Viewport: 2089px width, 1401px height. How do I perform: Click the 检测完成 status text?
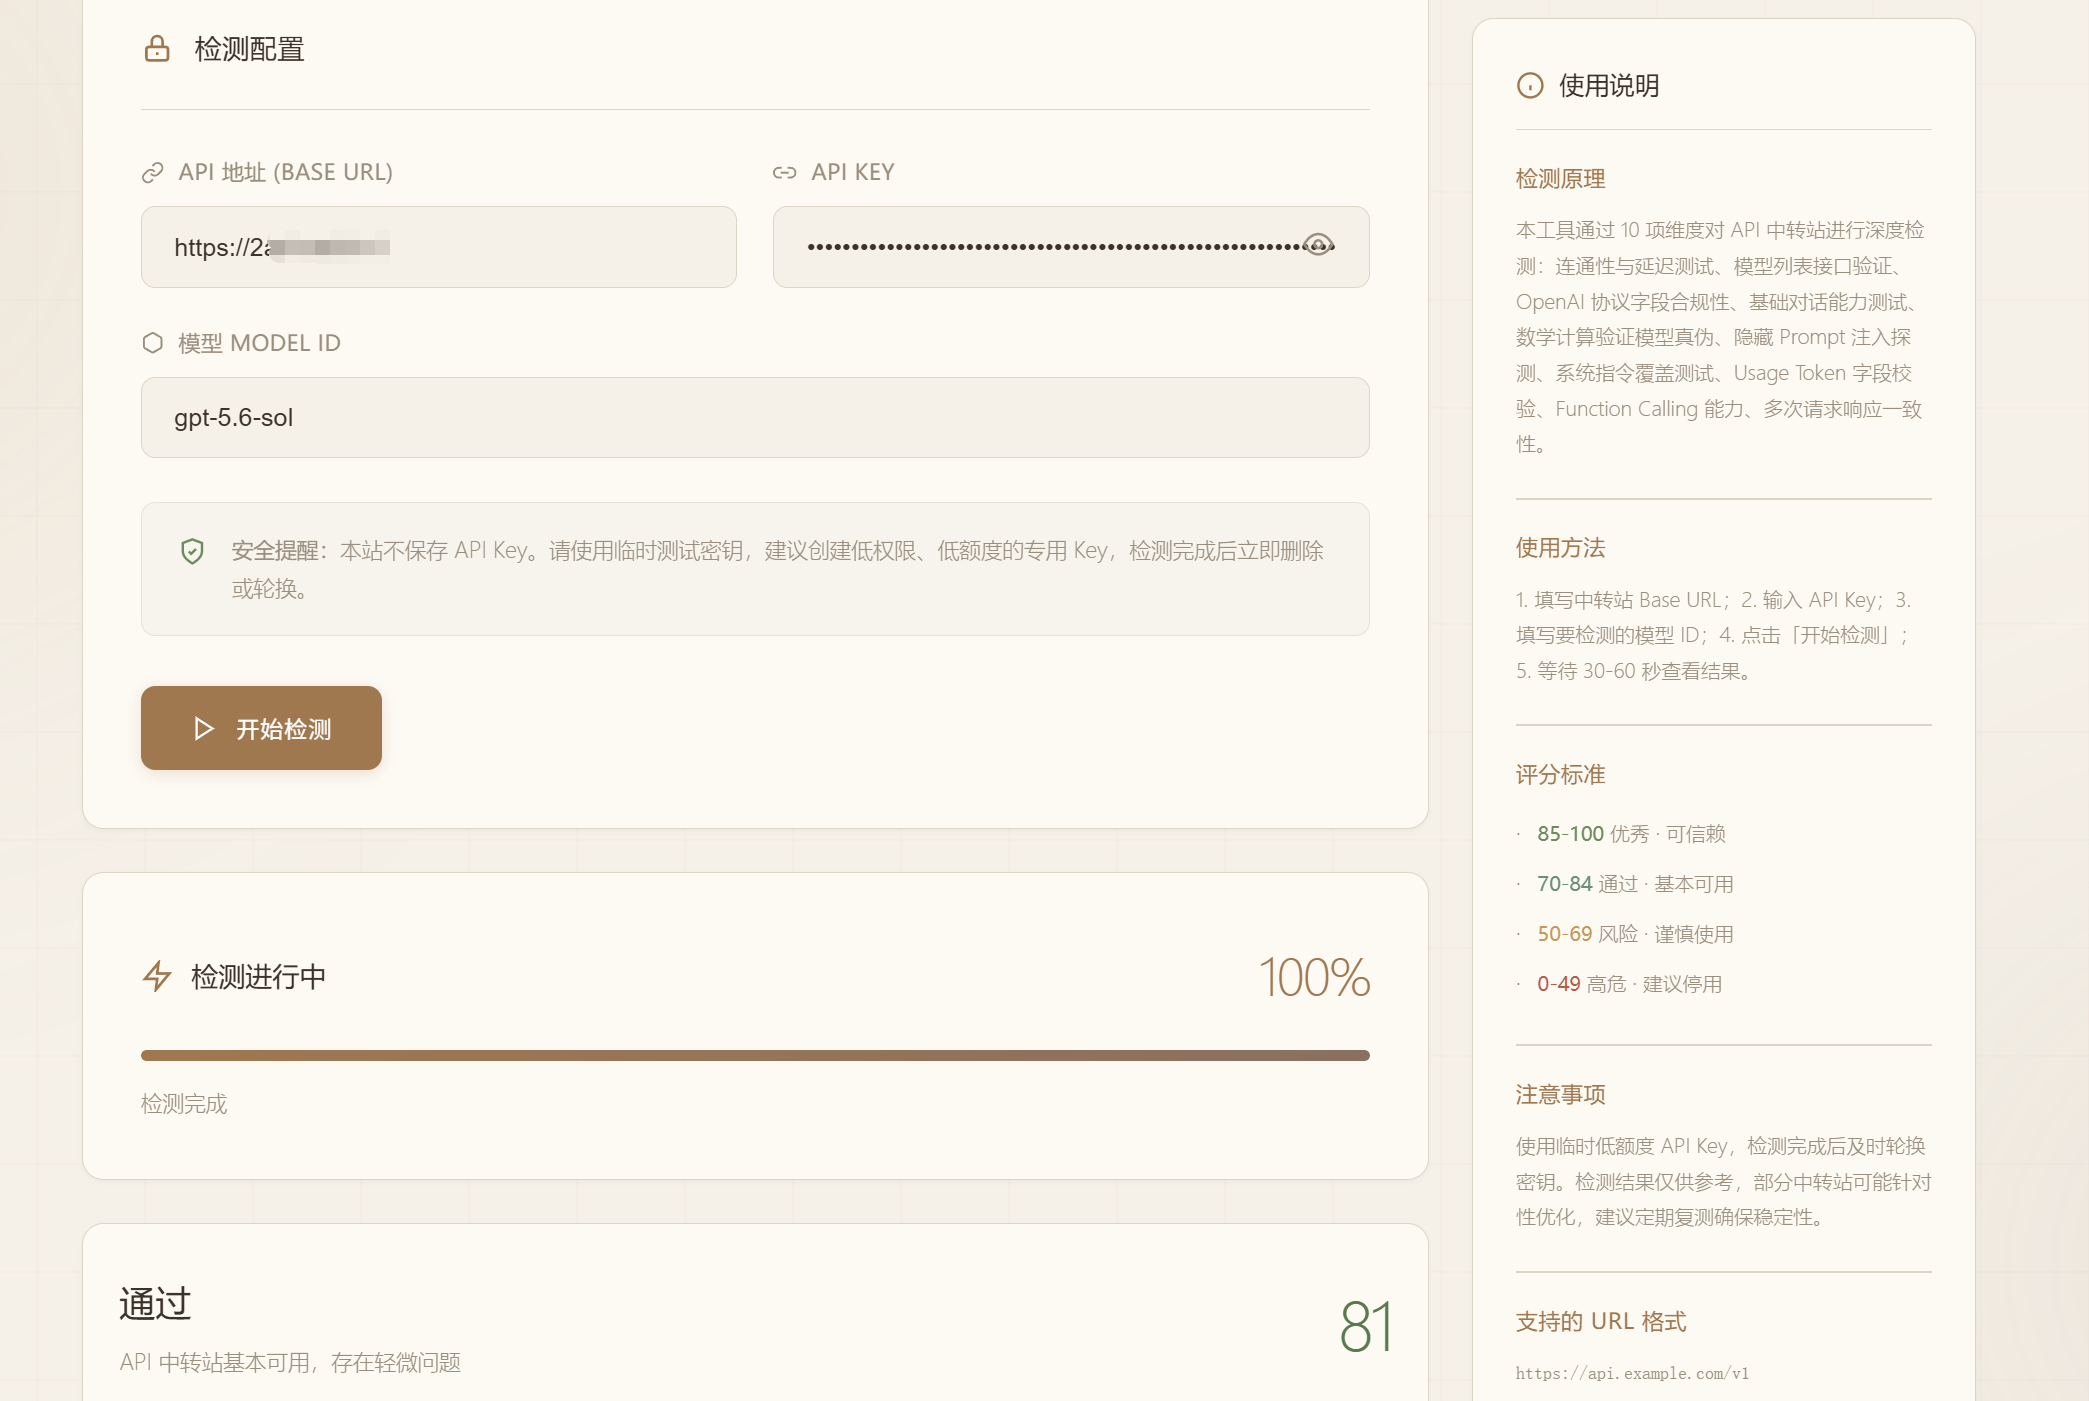pyautogui.click(x=184, y=1104)
